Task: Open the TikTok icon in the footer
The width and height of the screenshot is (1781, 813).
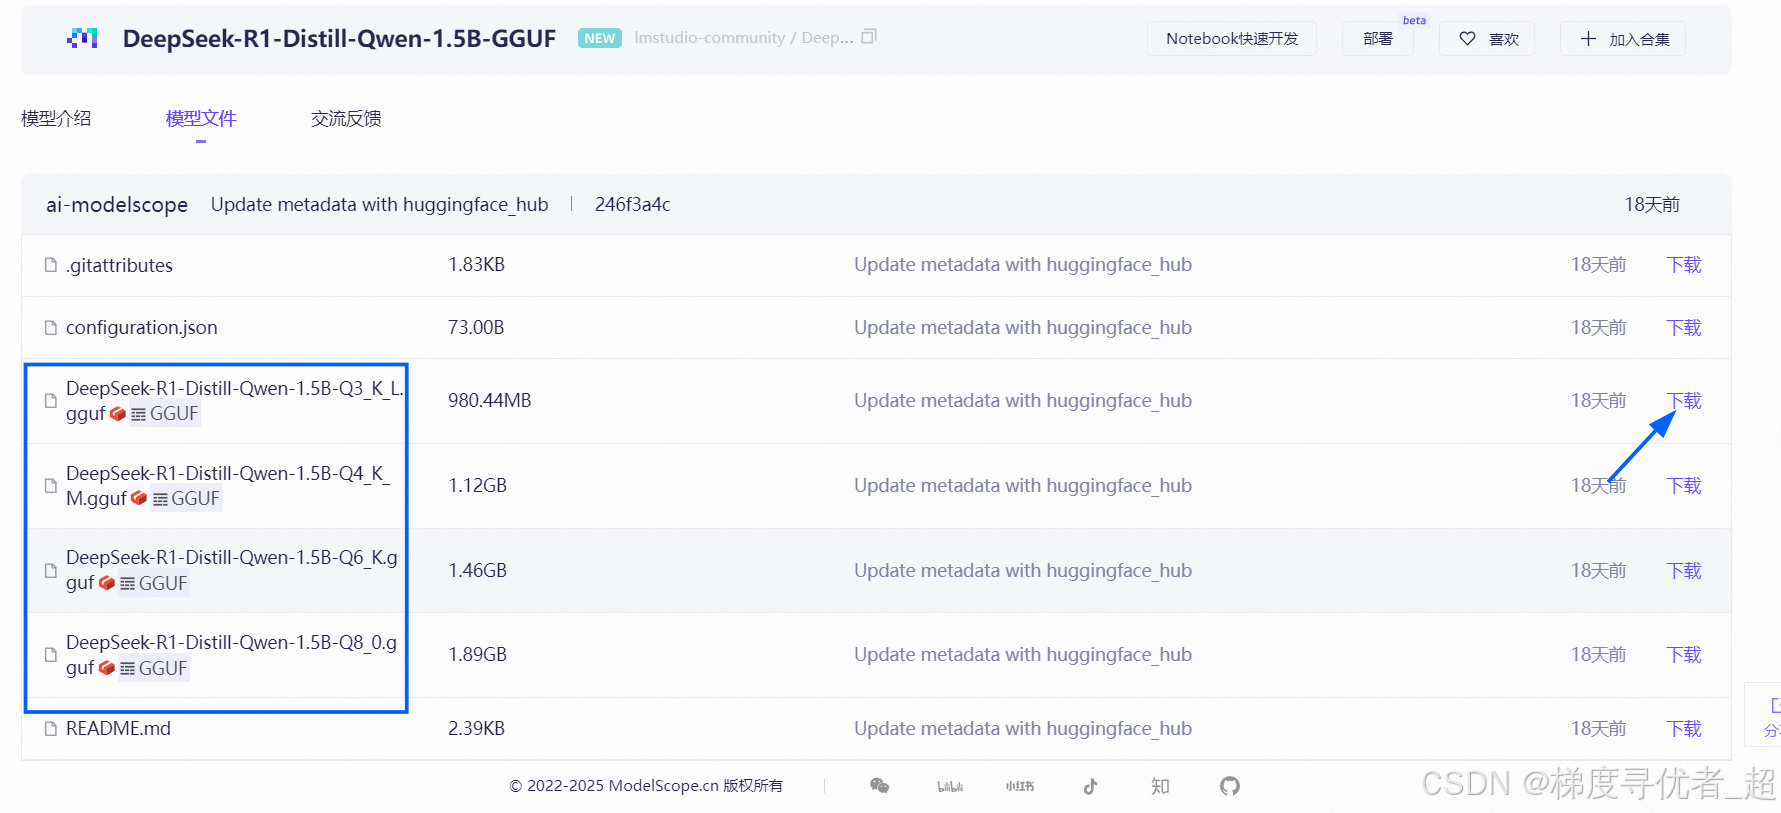Action: (x=1090, y=786)
